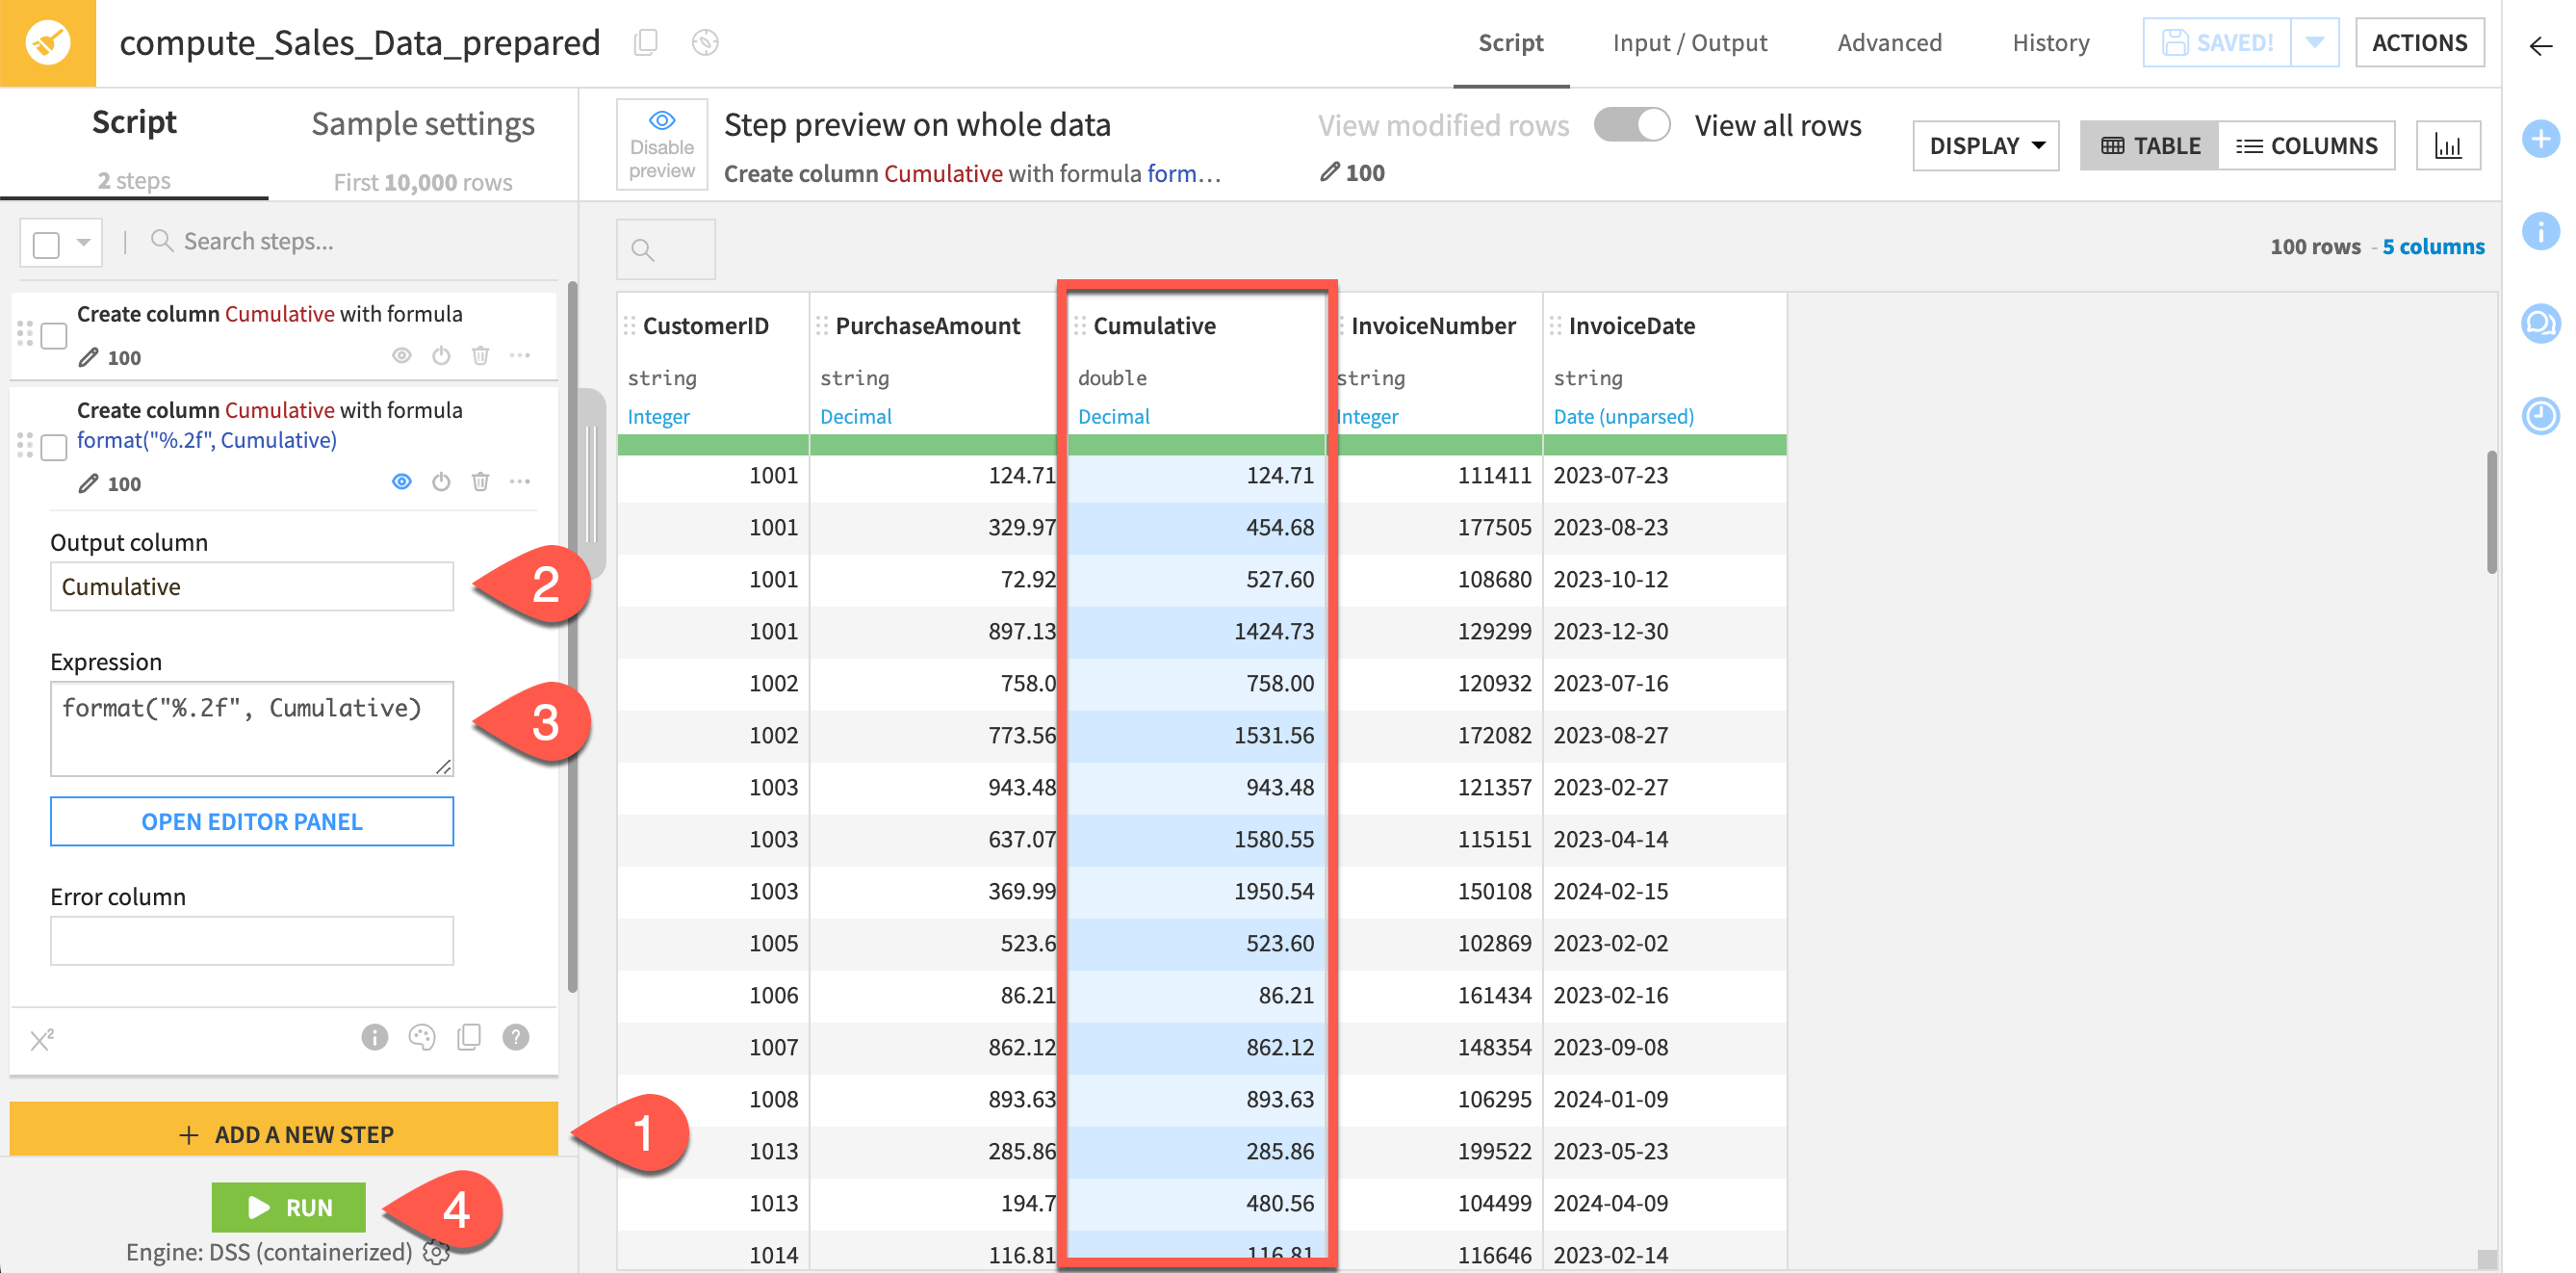Switch to the Script top tab

pyautogui.click(x=1510, y=43)
